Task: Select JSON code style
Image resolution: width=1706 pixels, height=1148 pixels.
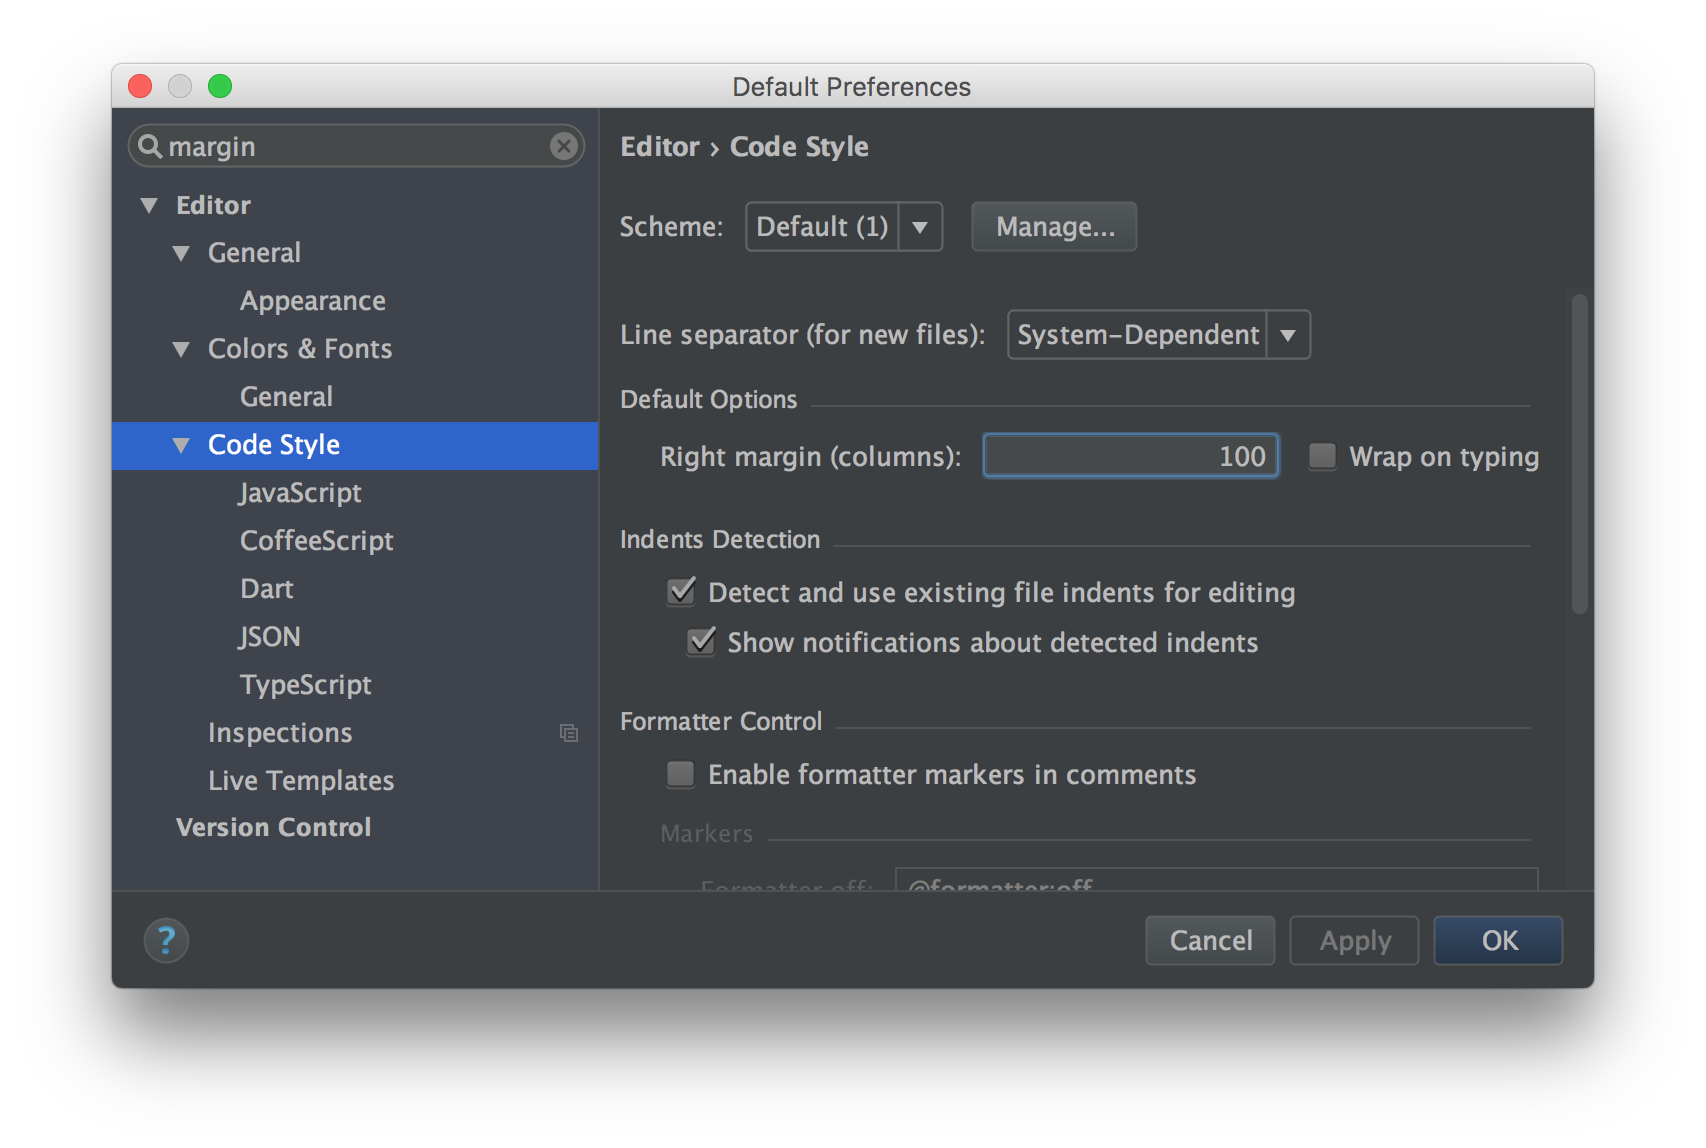Action: pyautogui.click(x=269, y=637)
